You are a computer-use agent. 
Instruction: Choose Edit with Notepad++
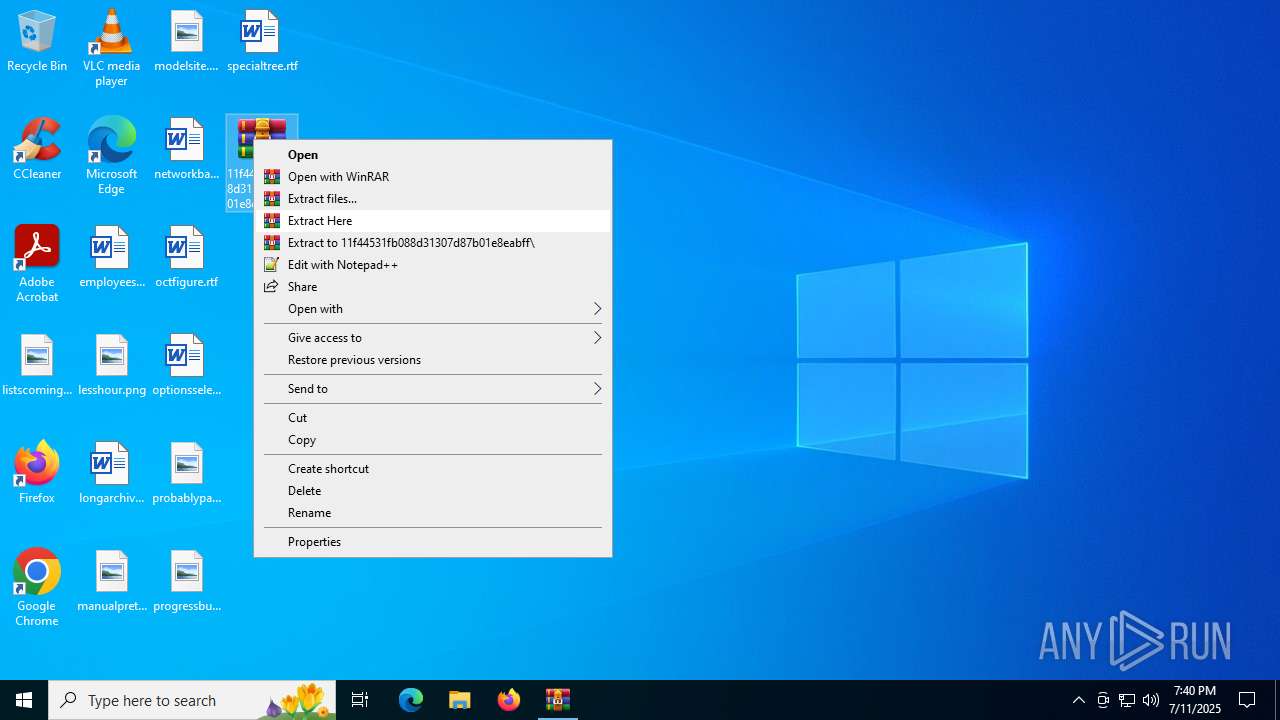click(x=432, y=265)
